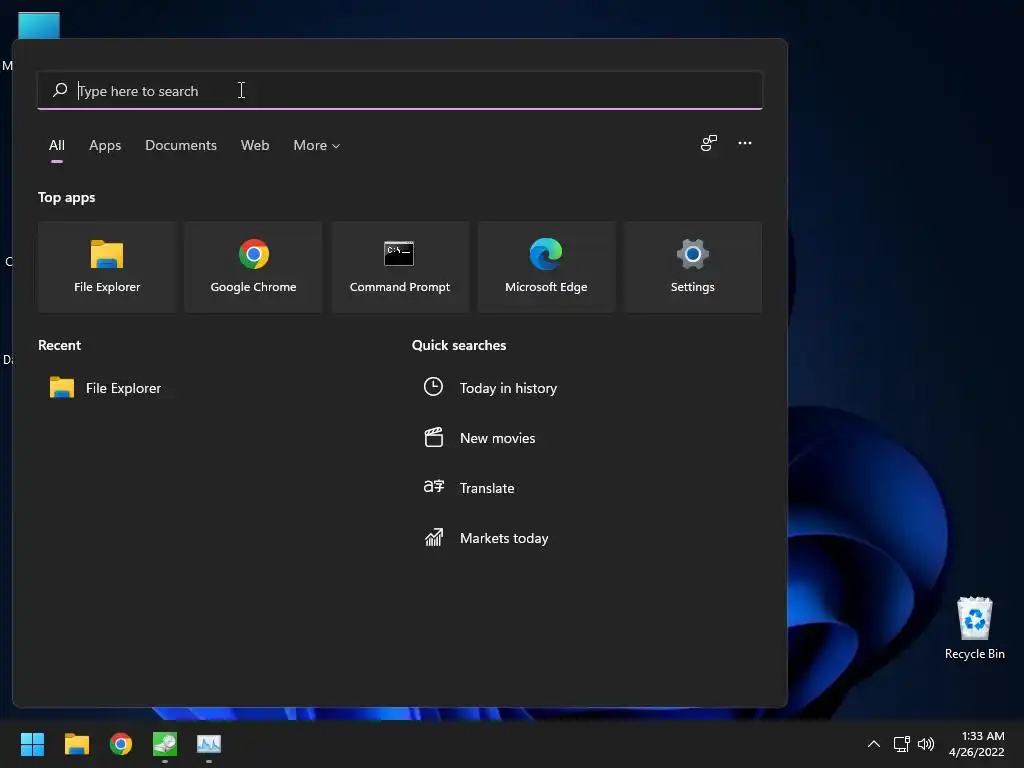Image resolution: width=1024 pixels, height=768 pixels.
Task: Open the search feedback/account icon
Action: pos(709,143)
